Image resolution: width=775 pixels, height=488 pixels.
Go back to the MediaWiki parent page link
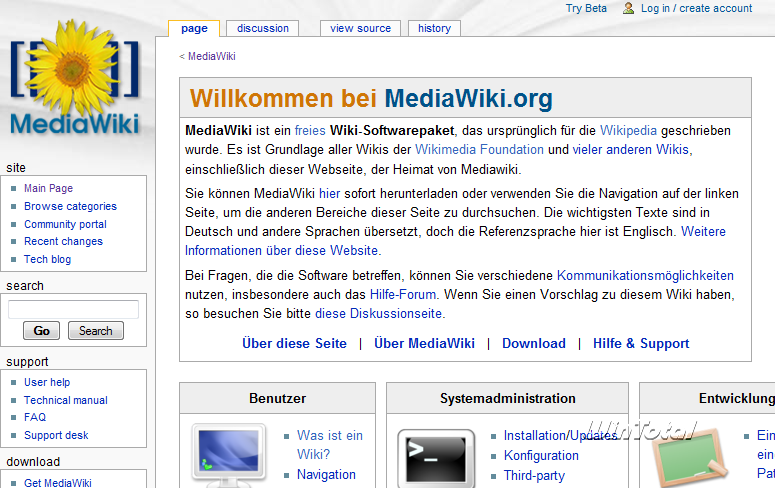point(212,56)
